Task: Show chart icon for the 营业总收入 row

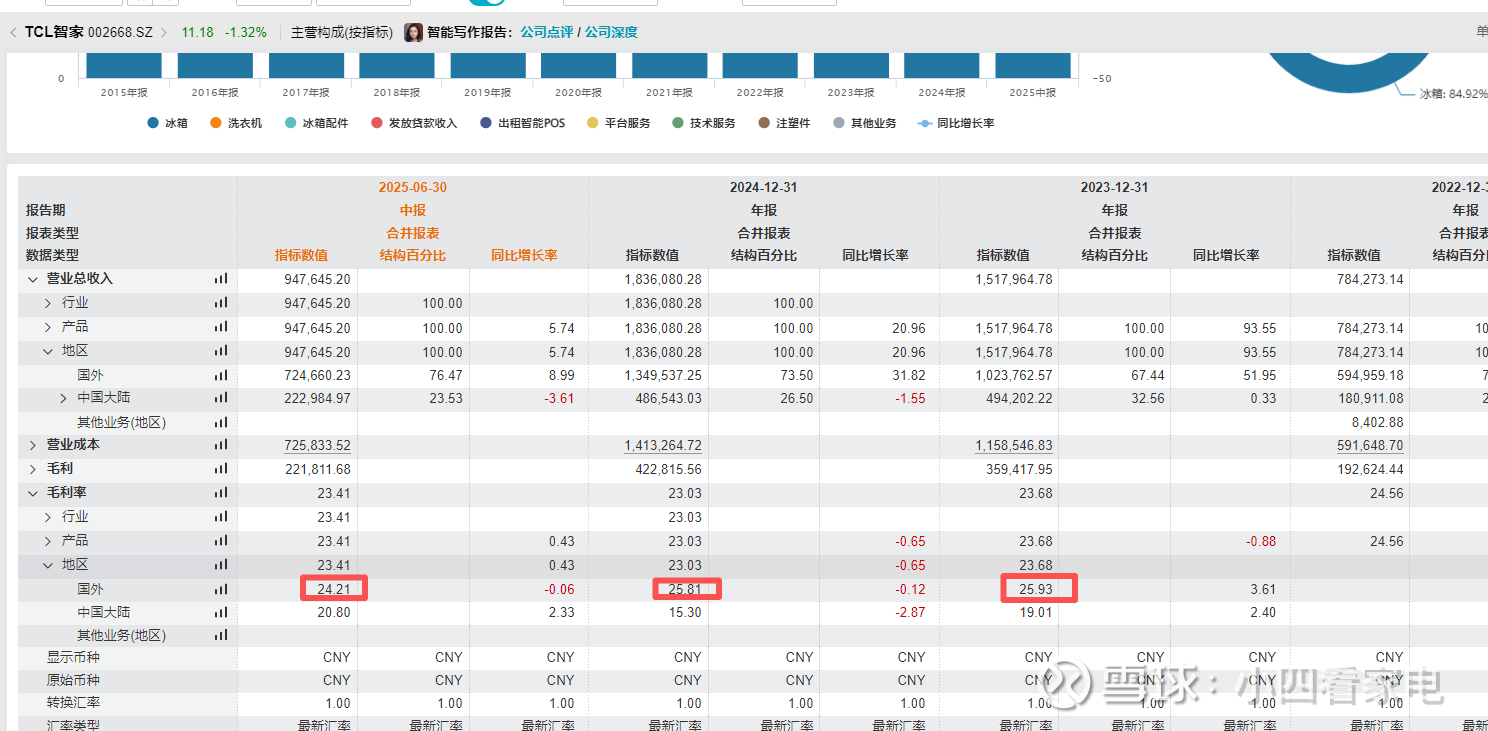Action: (221, 279)
